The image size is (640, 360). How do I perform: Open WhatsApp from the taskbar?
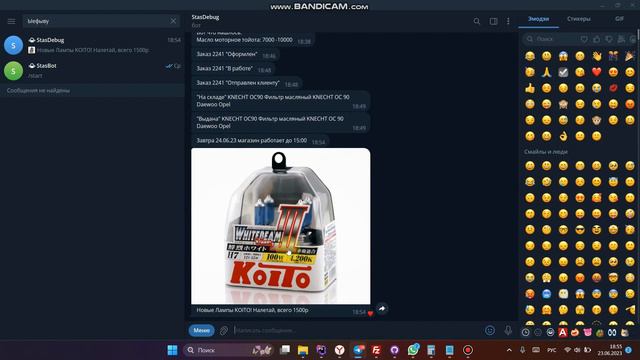point(413,350)
